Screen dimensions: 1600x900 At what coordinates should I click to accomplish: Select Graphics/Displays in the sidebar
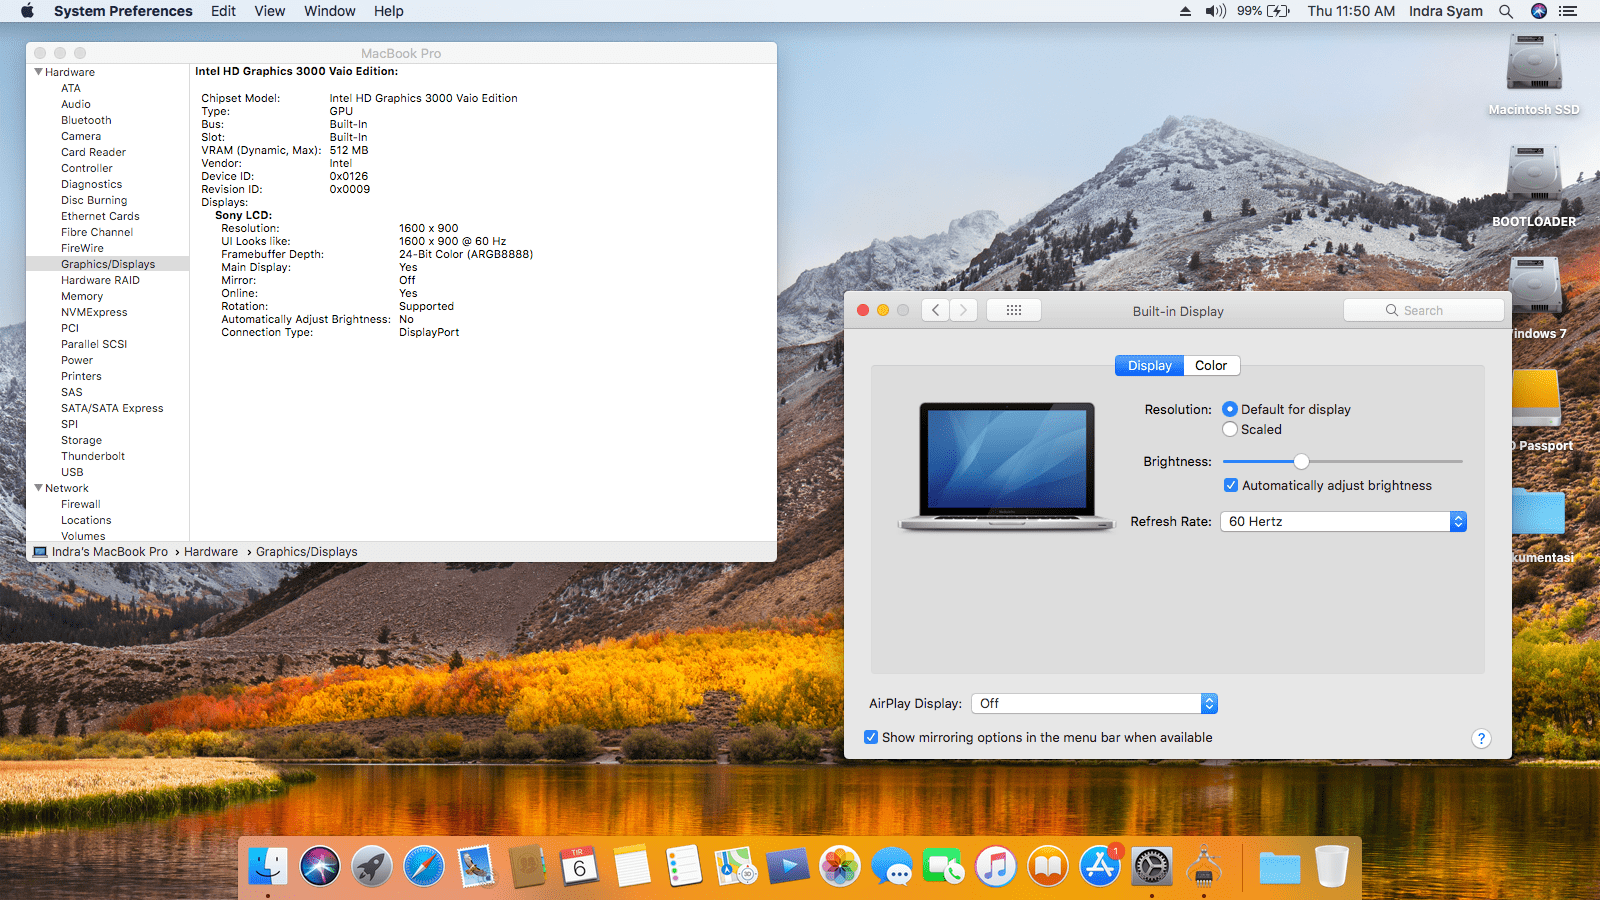tap(108, 264)
